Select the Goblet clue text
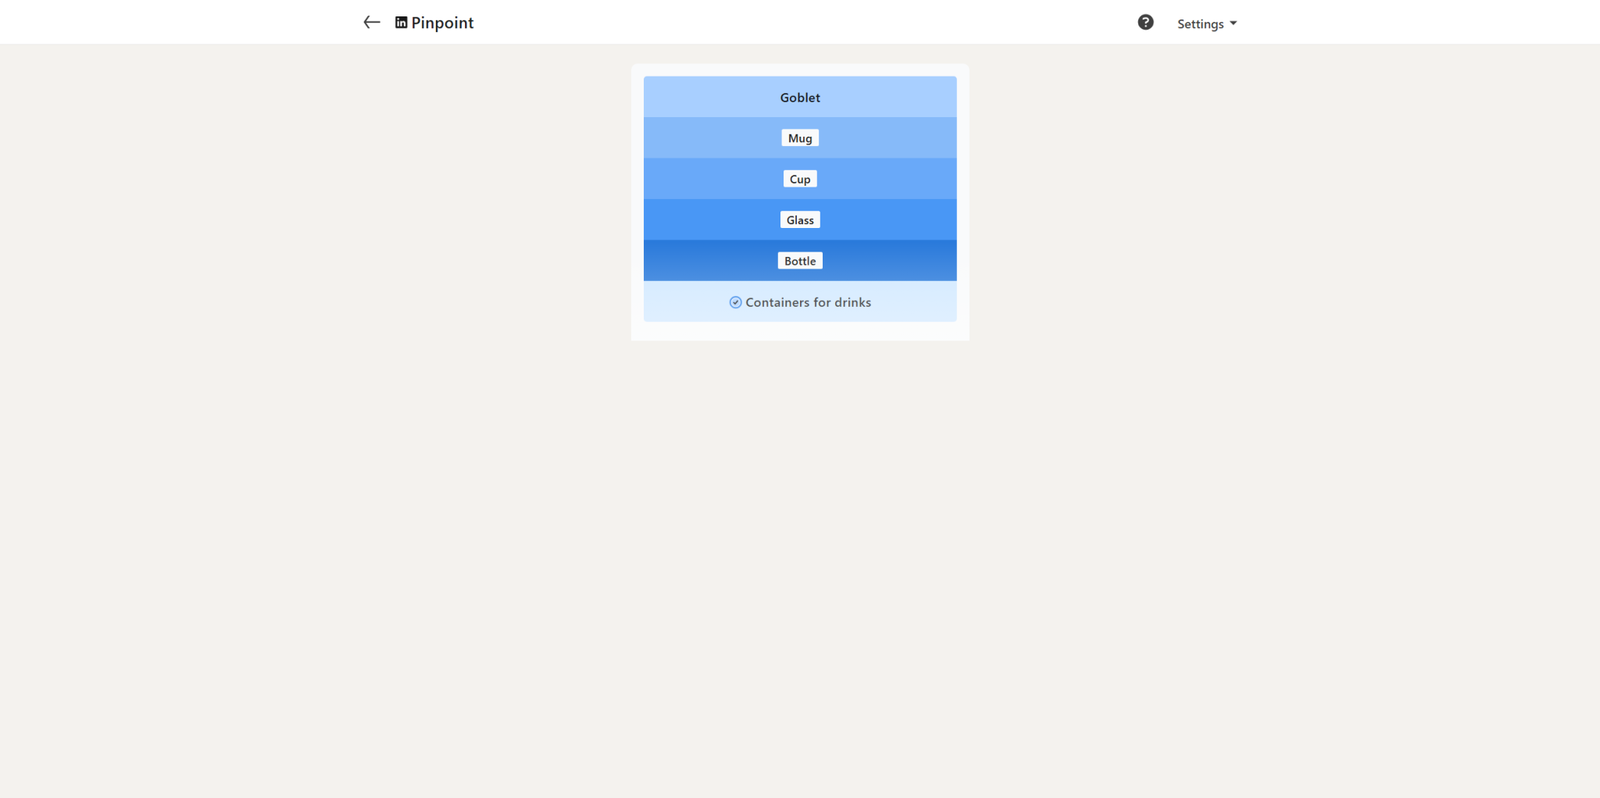This screenshot has height=798, width=1600. (800, 97)
